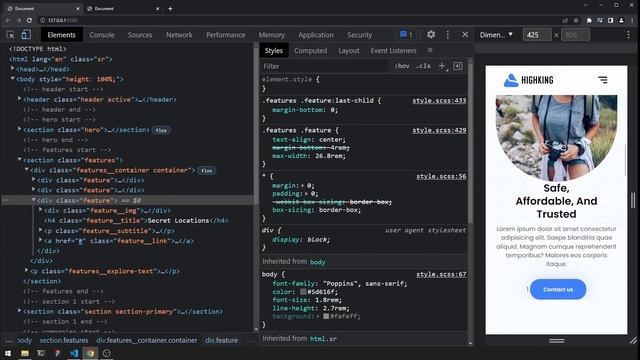Toggle the device toolbar icon
640x360 pixels.
(x=26, y=35)
